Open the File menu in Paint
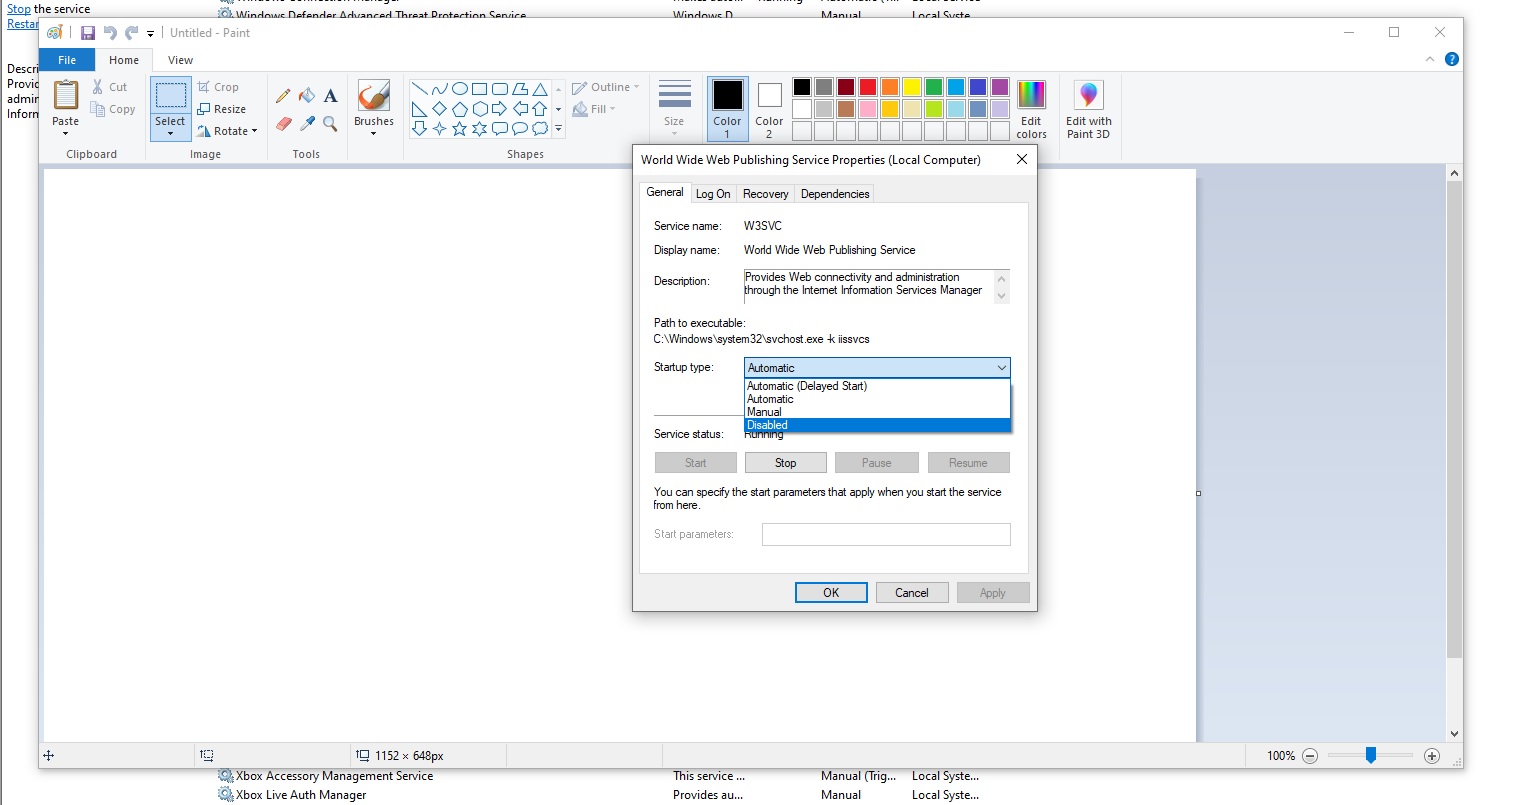This screenshot has width=1535, height=805. point(67,60)
